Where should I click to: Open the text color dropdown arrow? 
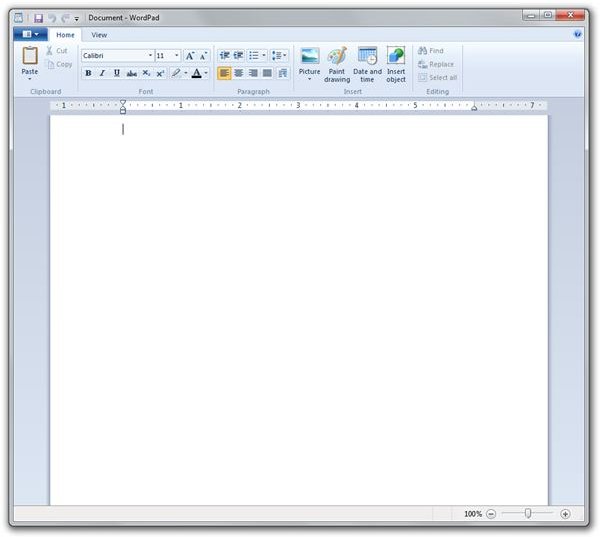[206, 73]
